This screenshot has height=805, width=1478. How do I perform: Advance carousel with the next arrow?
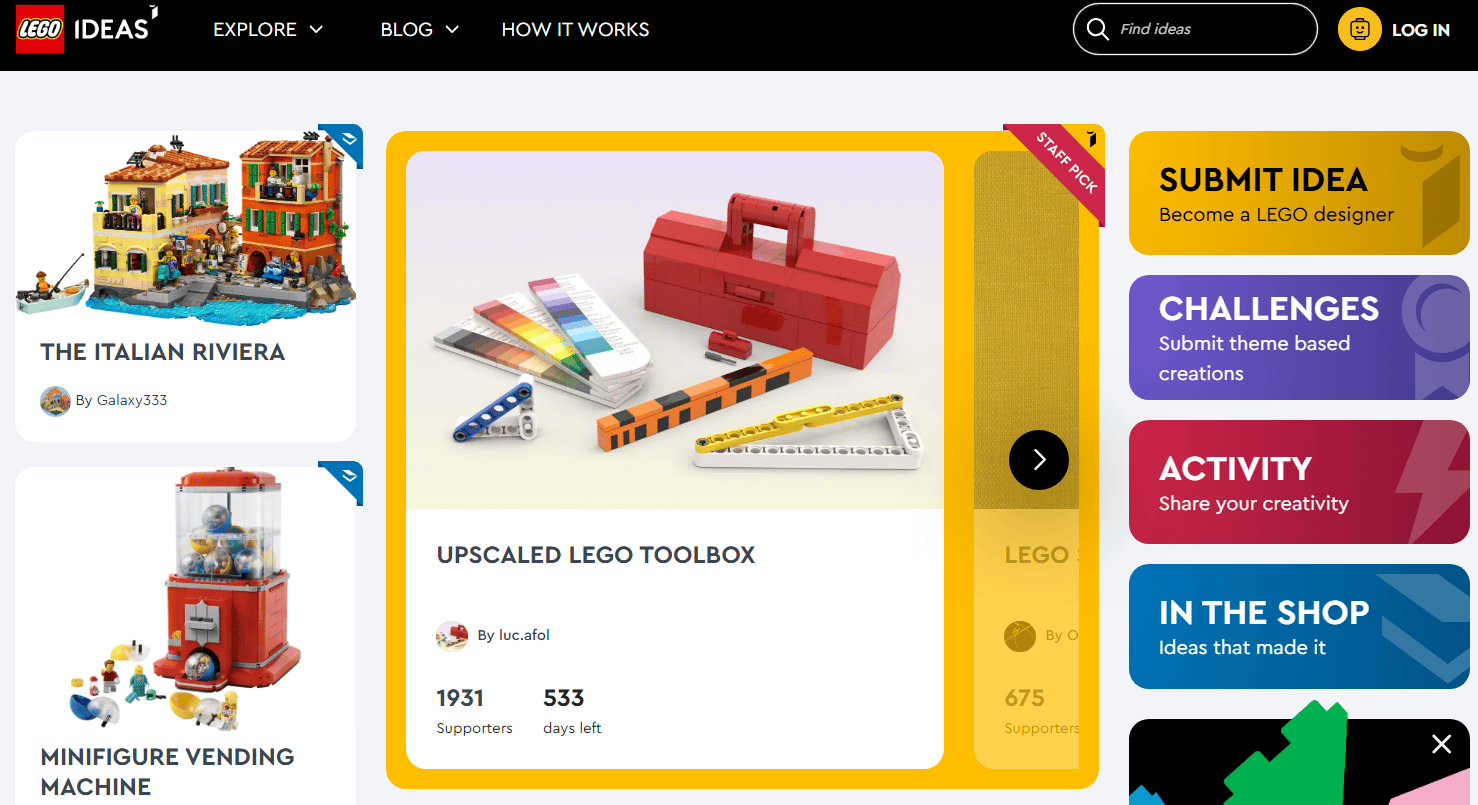[x=1039, y=460]
